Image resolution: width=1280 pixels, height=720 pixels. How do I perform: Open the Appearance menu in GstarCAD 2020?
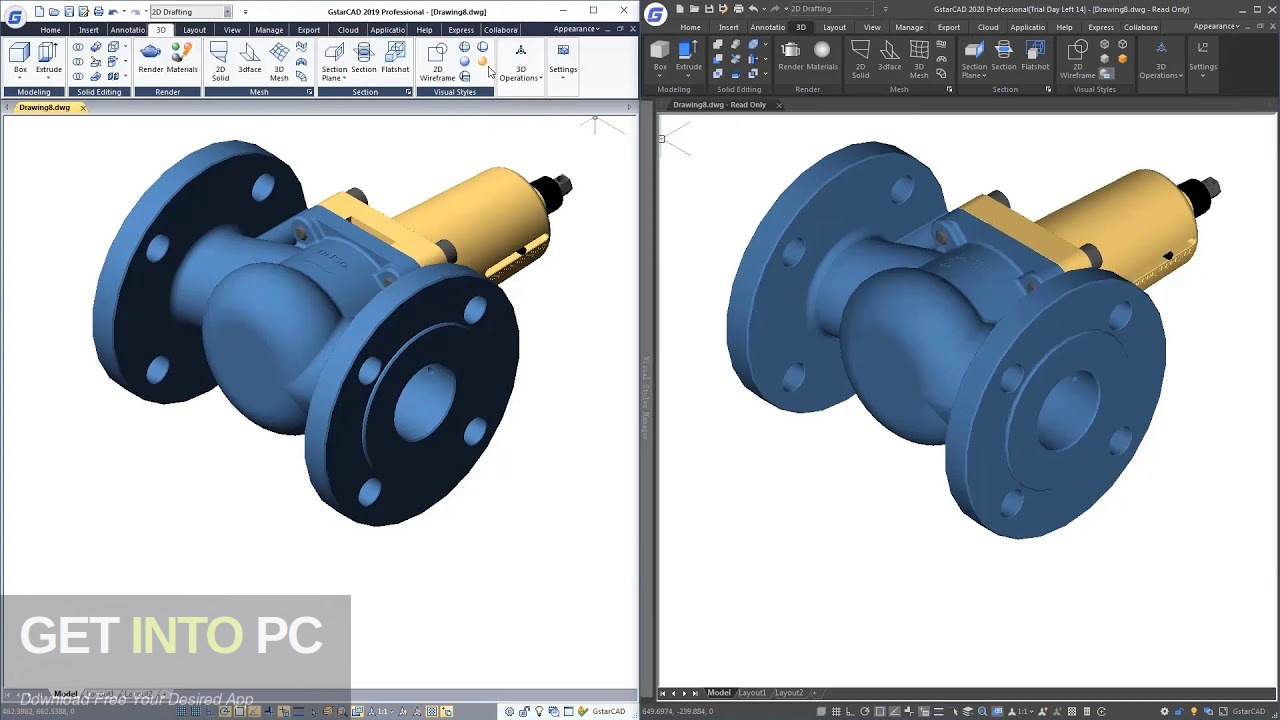(x=1217, y=27)
